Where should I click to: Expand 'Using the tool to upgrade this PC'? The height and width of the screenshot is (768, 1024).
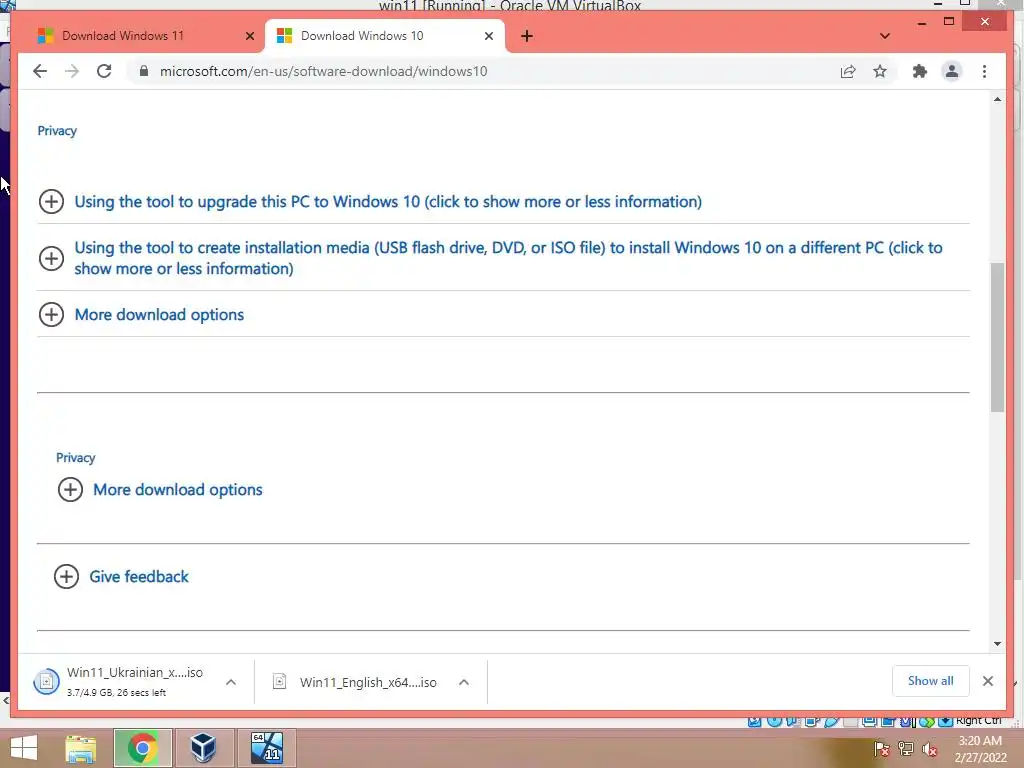tap(388, 201)
